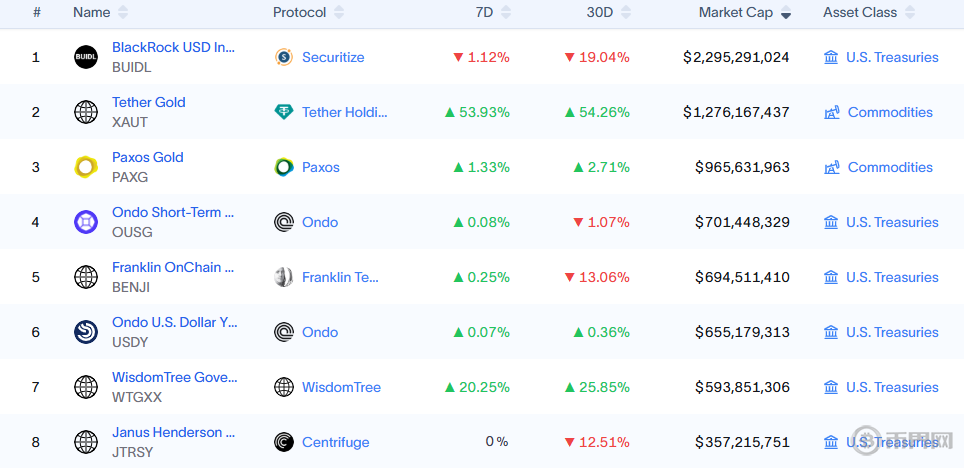
Task: Click U.S. Treasuries link in BUIDL row
Action: pos(892,57)
